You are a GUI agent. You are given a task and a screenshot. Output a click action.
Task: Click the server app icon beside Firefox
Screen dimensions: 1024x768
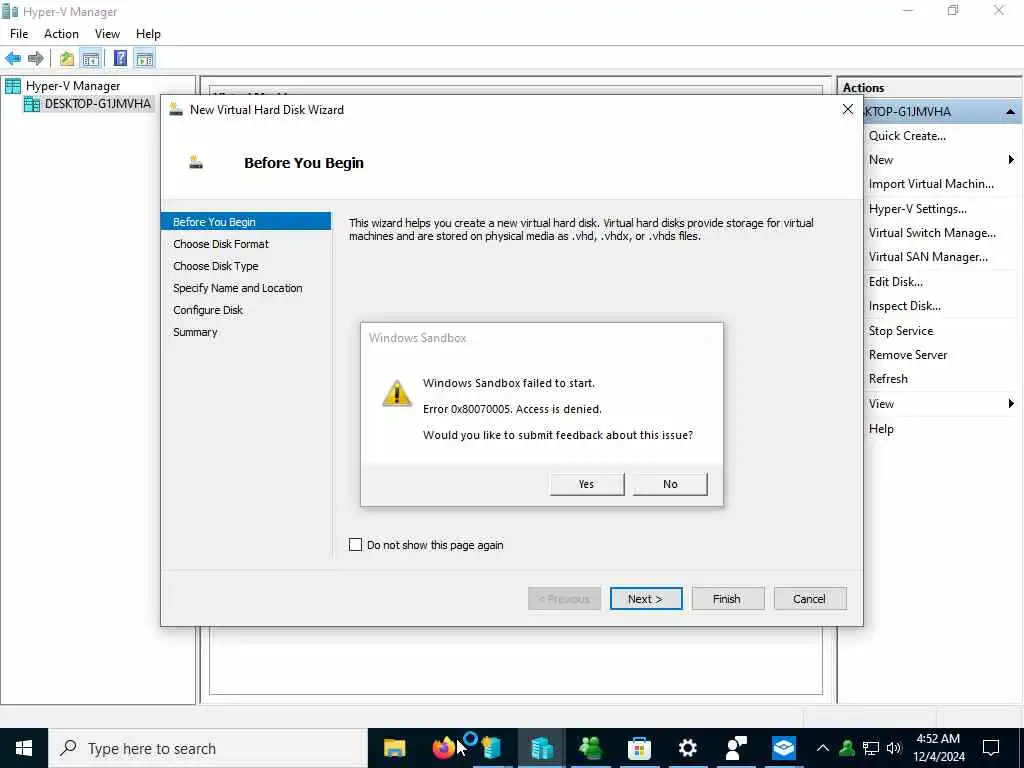[491, 748]
